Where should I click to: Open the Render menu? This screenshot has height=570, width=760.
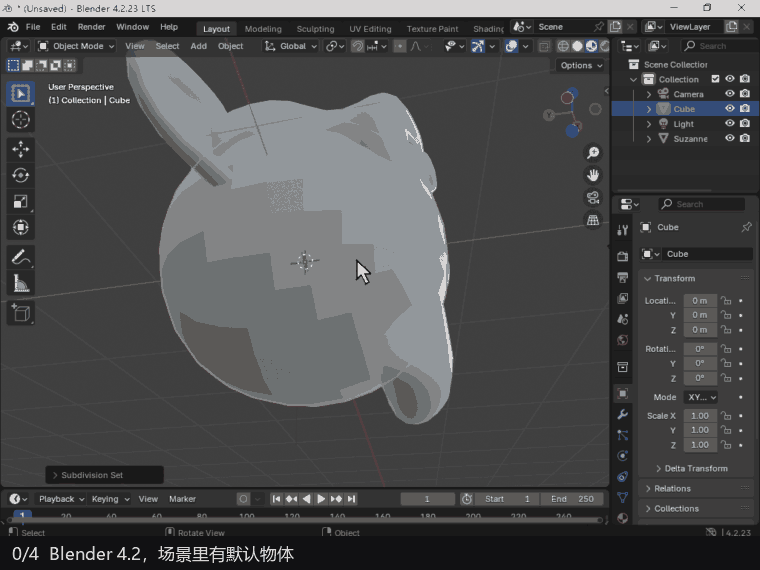click(91, 27)
